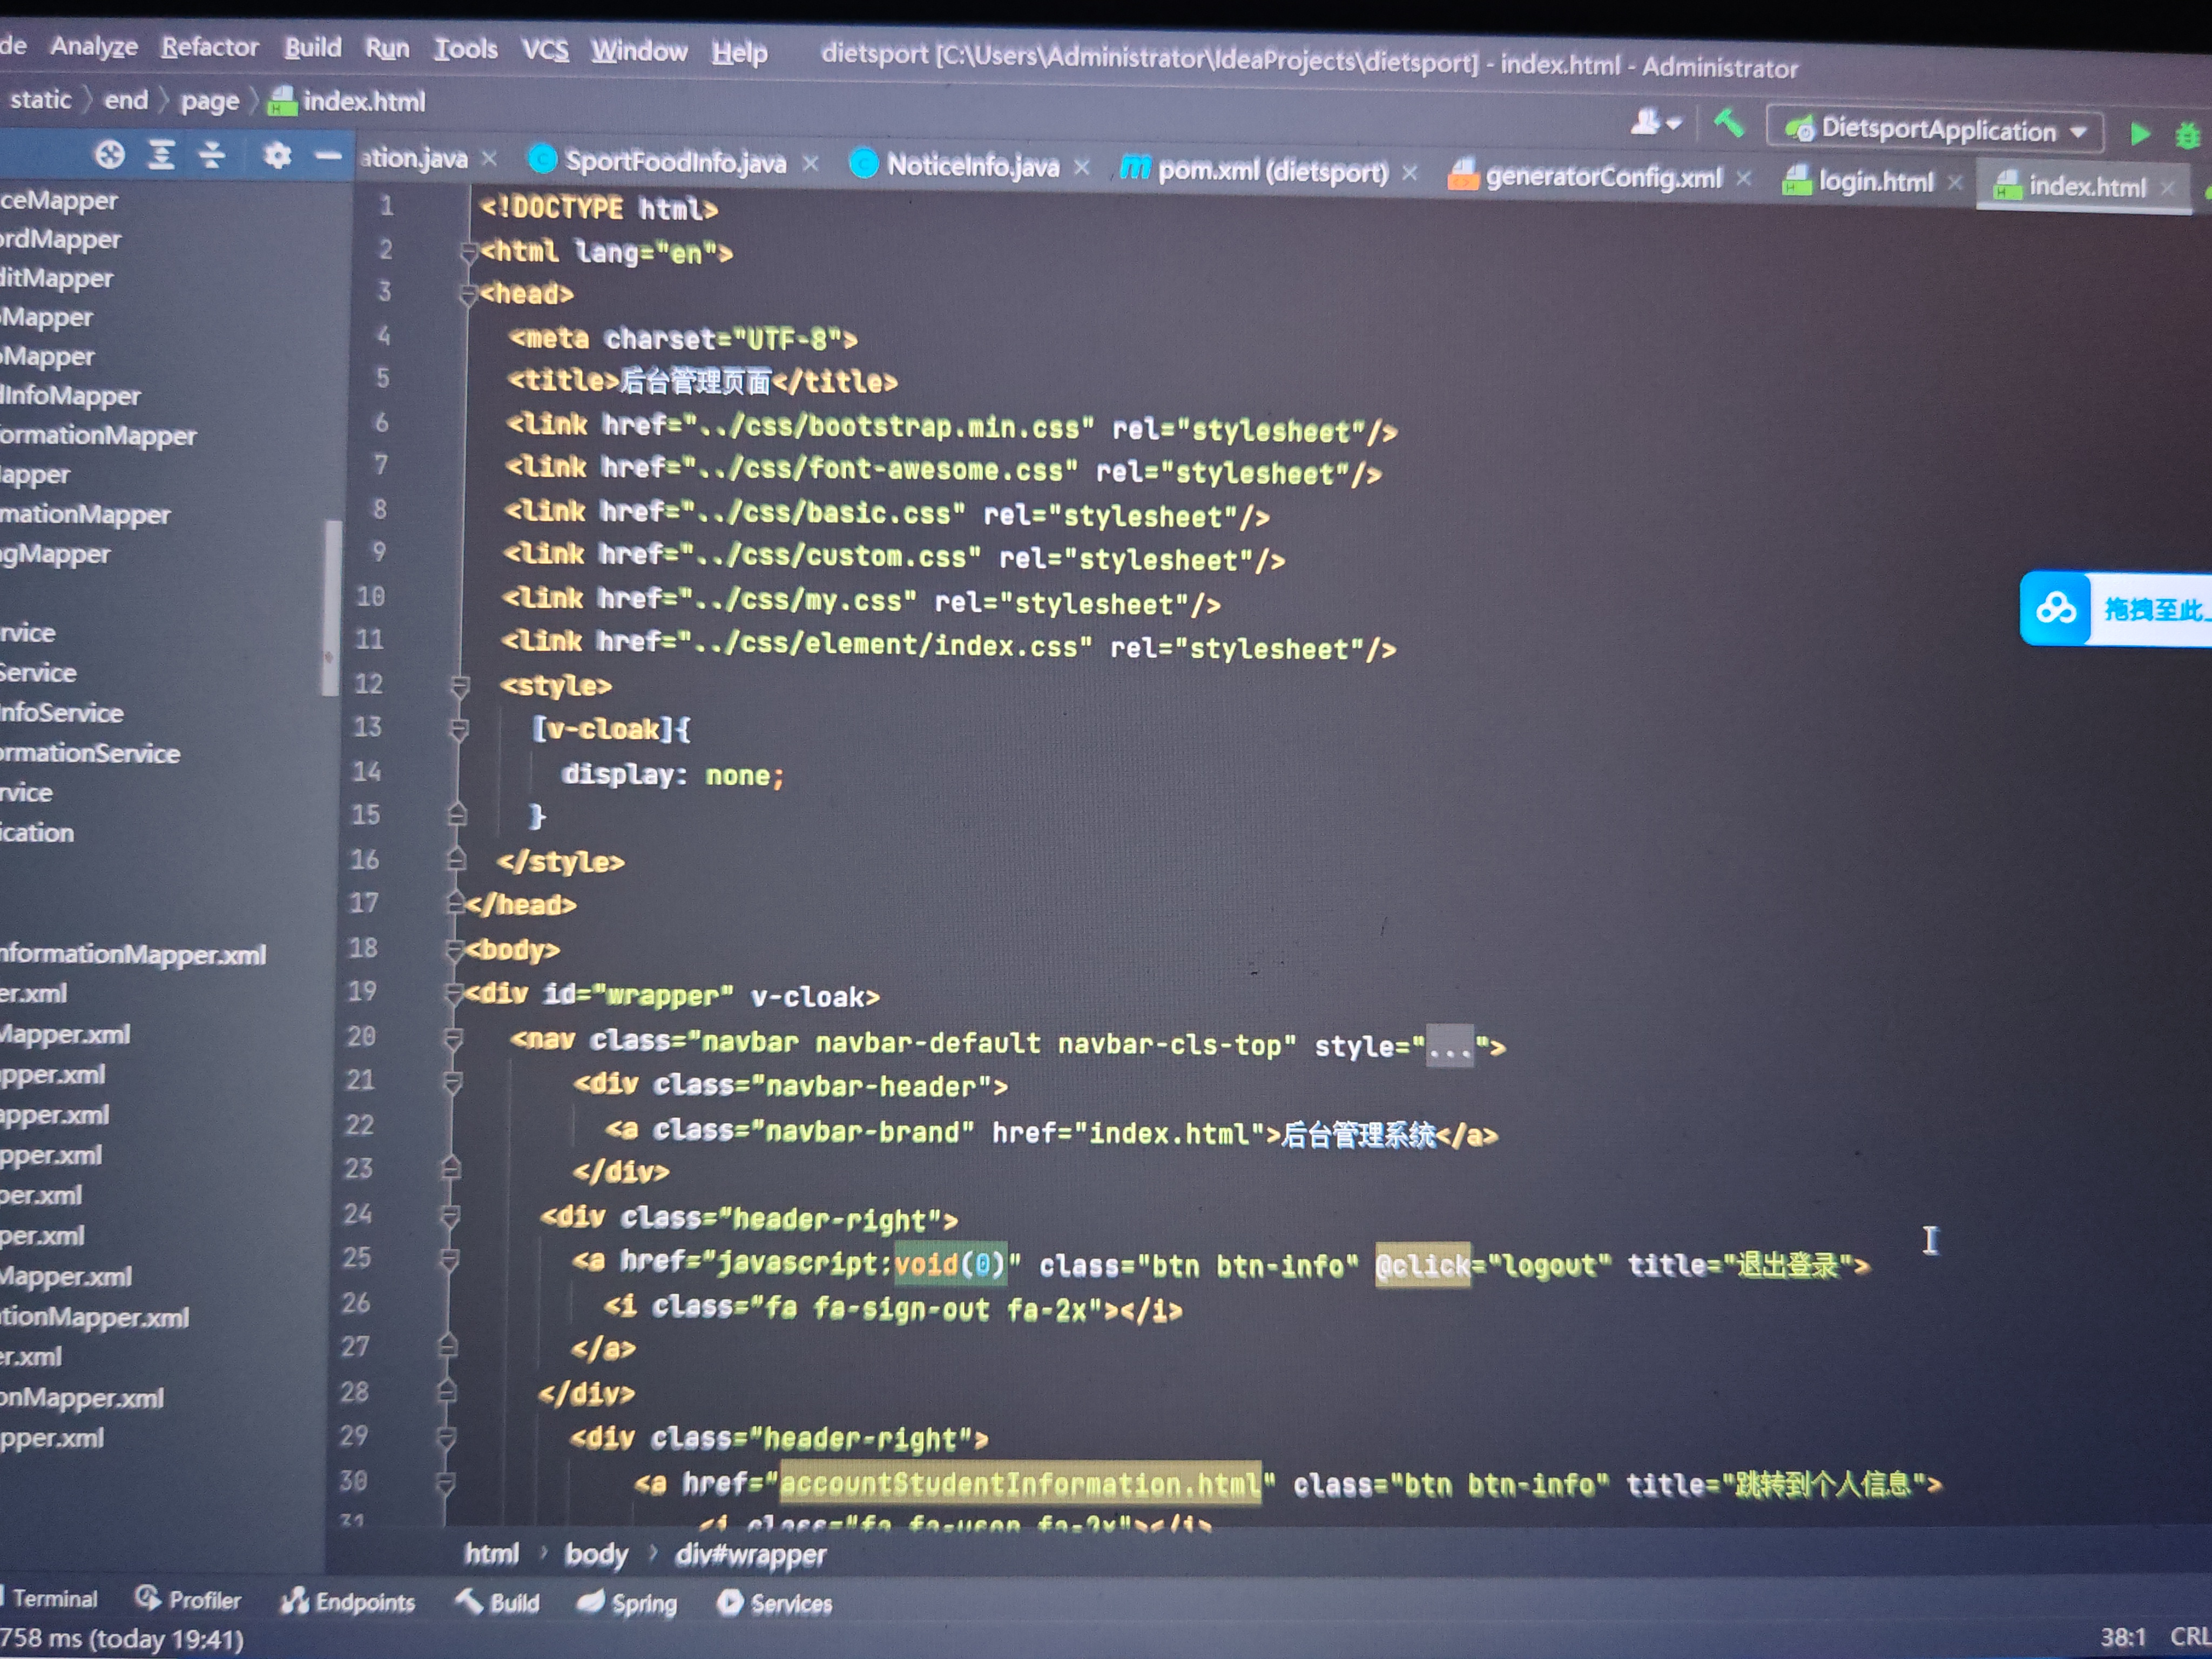Click the Debug bug icon
The image size is (2212, 1659).
point(2187,136)
